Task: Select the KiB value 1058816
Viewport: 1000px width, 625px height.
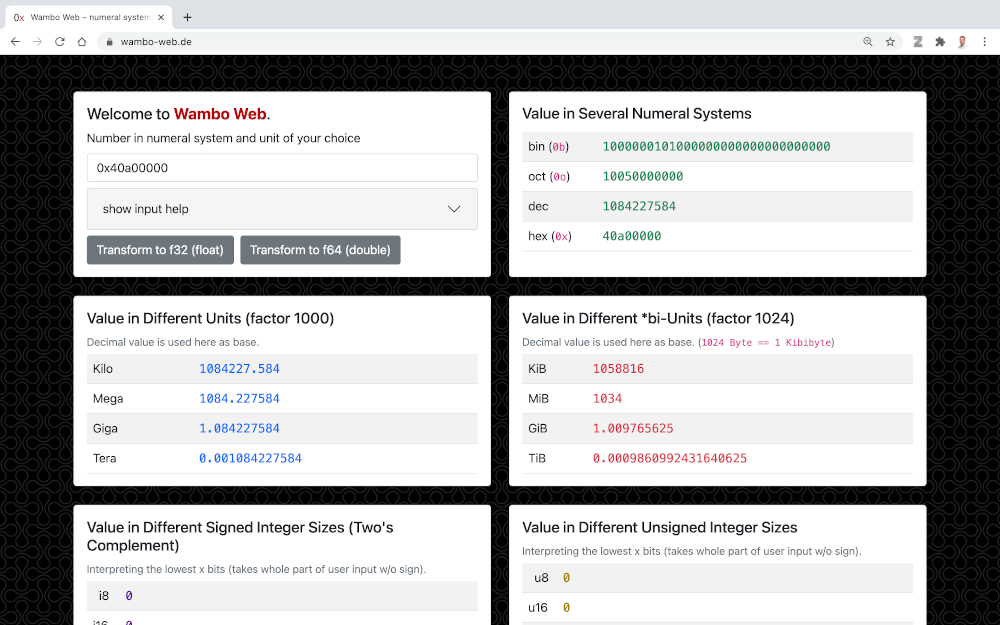Action: tap(618, 369)
